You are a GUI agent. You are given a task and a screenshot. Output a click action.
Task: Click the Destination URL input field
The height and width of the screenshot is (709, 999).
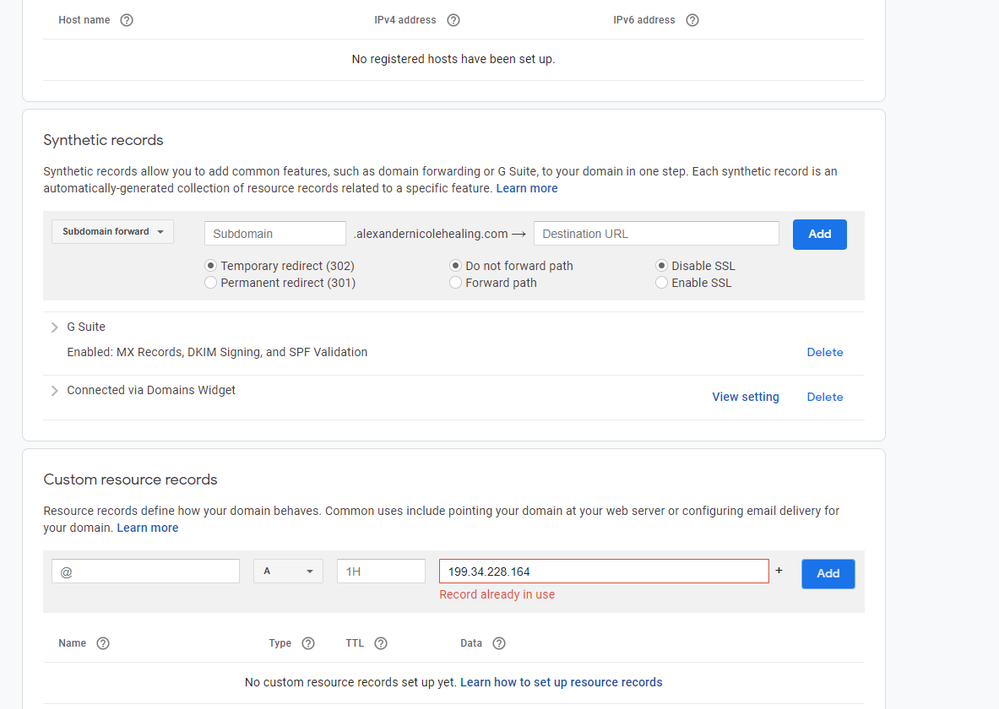pos(656,233)
